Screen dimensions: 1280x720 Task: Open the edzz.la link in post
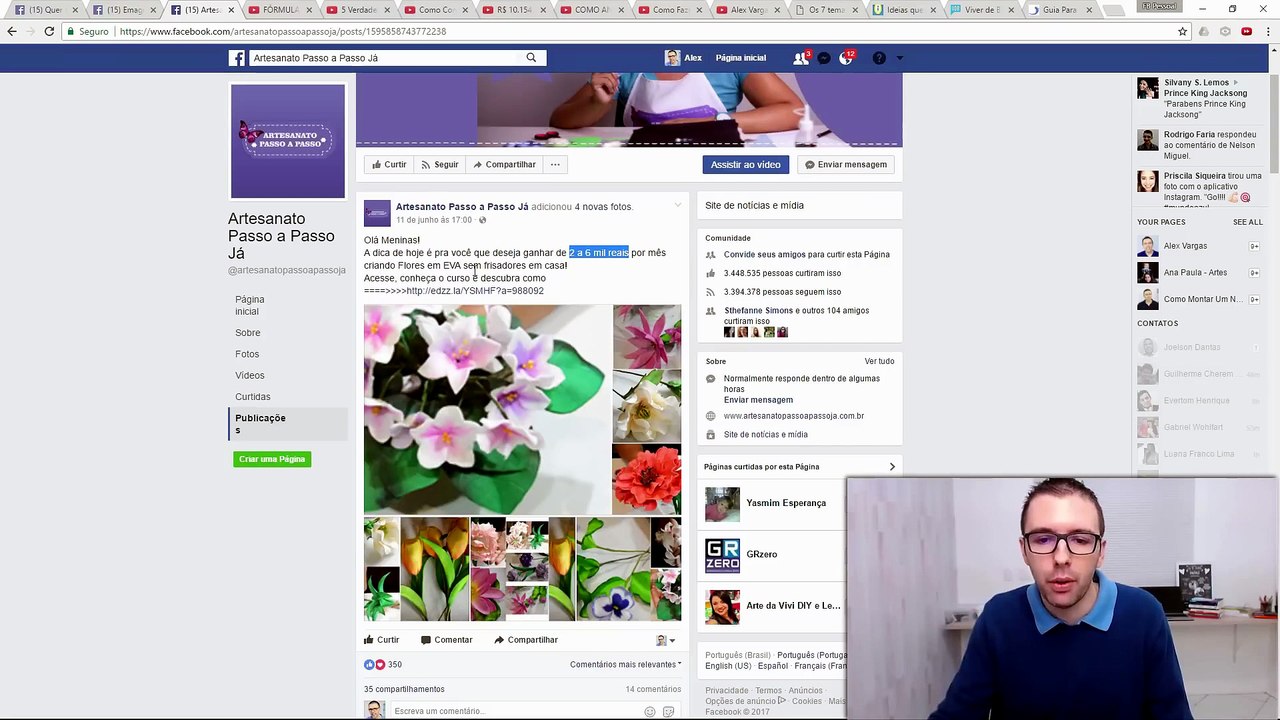click(x=475, y=291)
